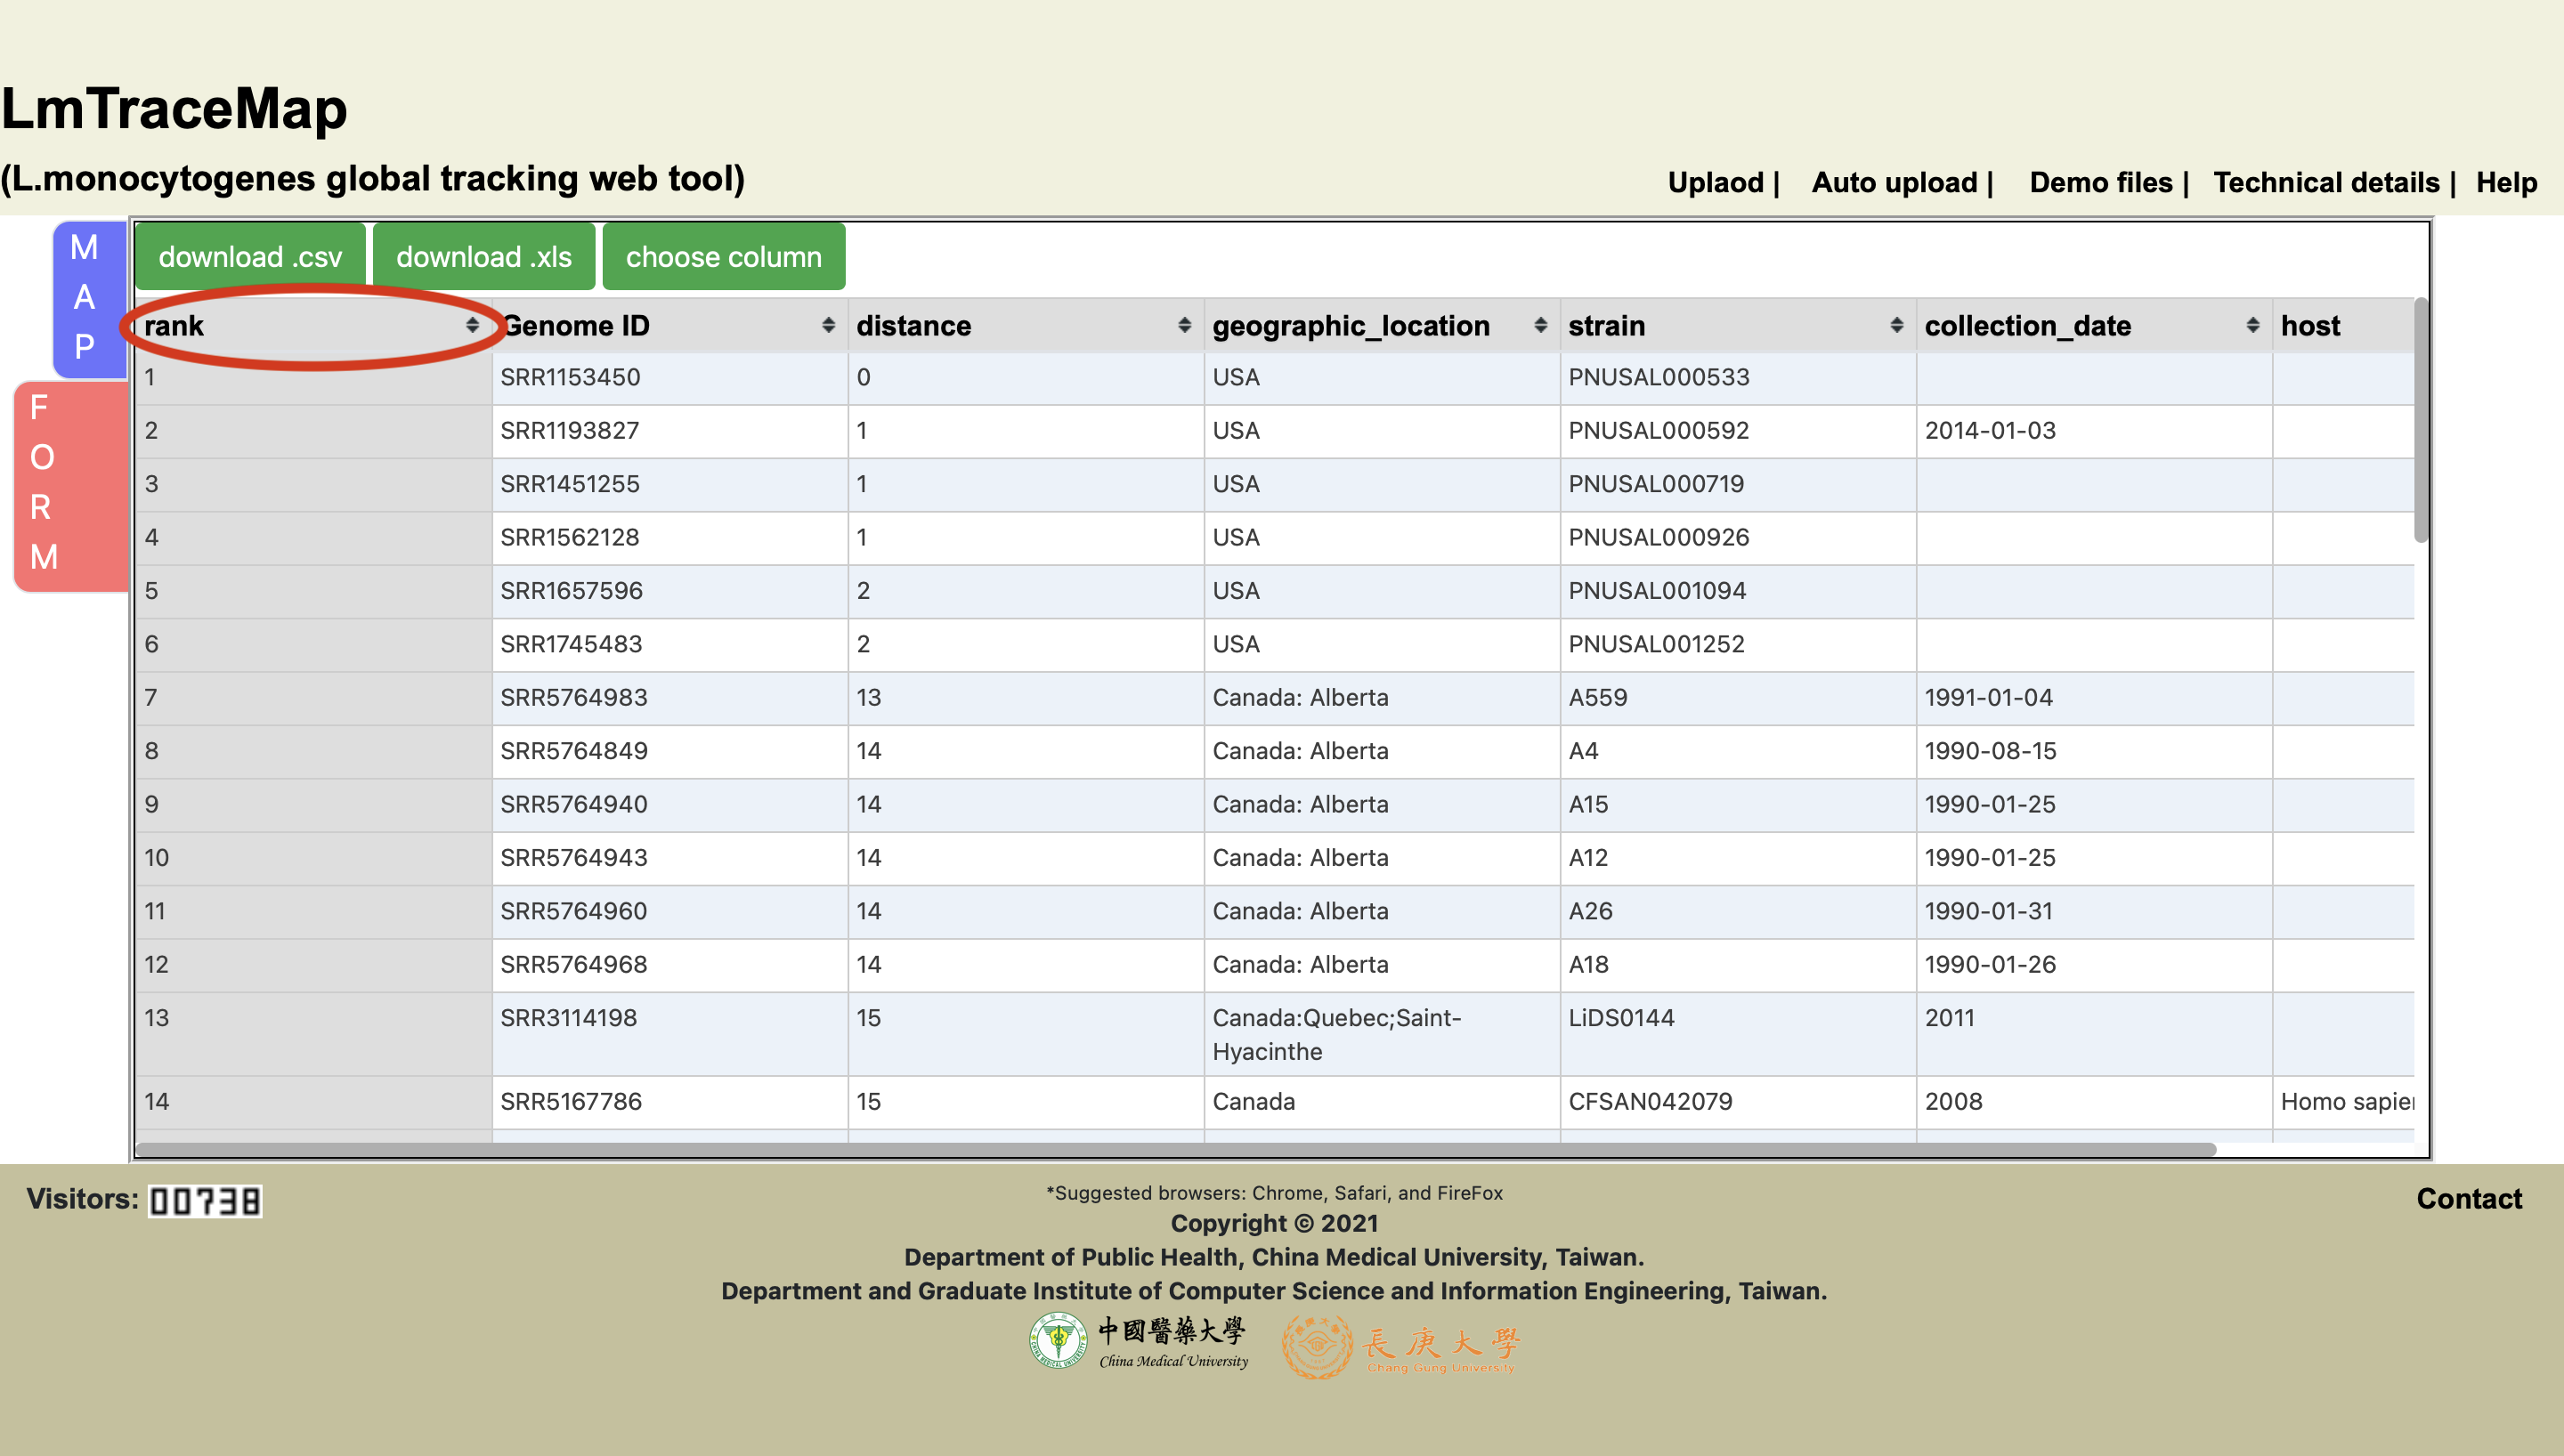
Task: Select genome ID SRR1153450 cell
Action: [x=670, y=378]
